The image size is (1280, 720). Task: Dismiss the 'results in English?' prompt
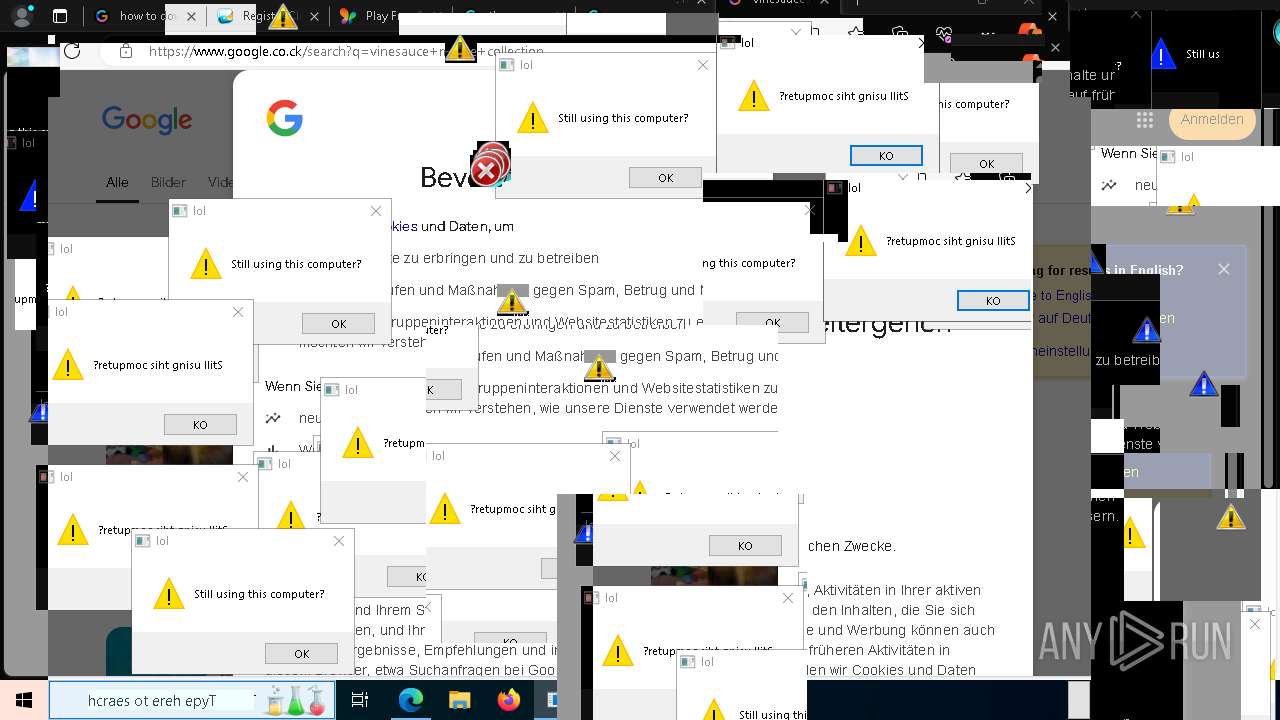1224,269
